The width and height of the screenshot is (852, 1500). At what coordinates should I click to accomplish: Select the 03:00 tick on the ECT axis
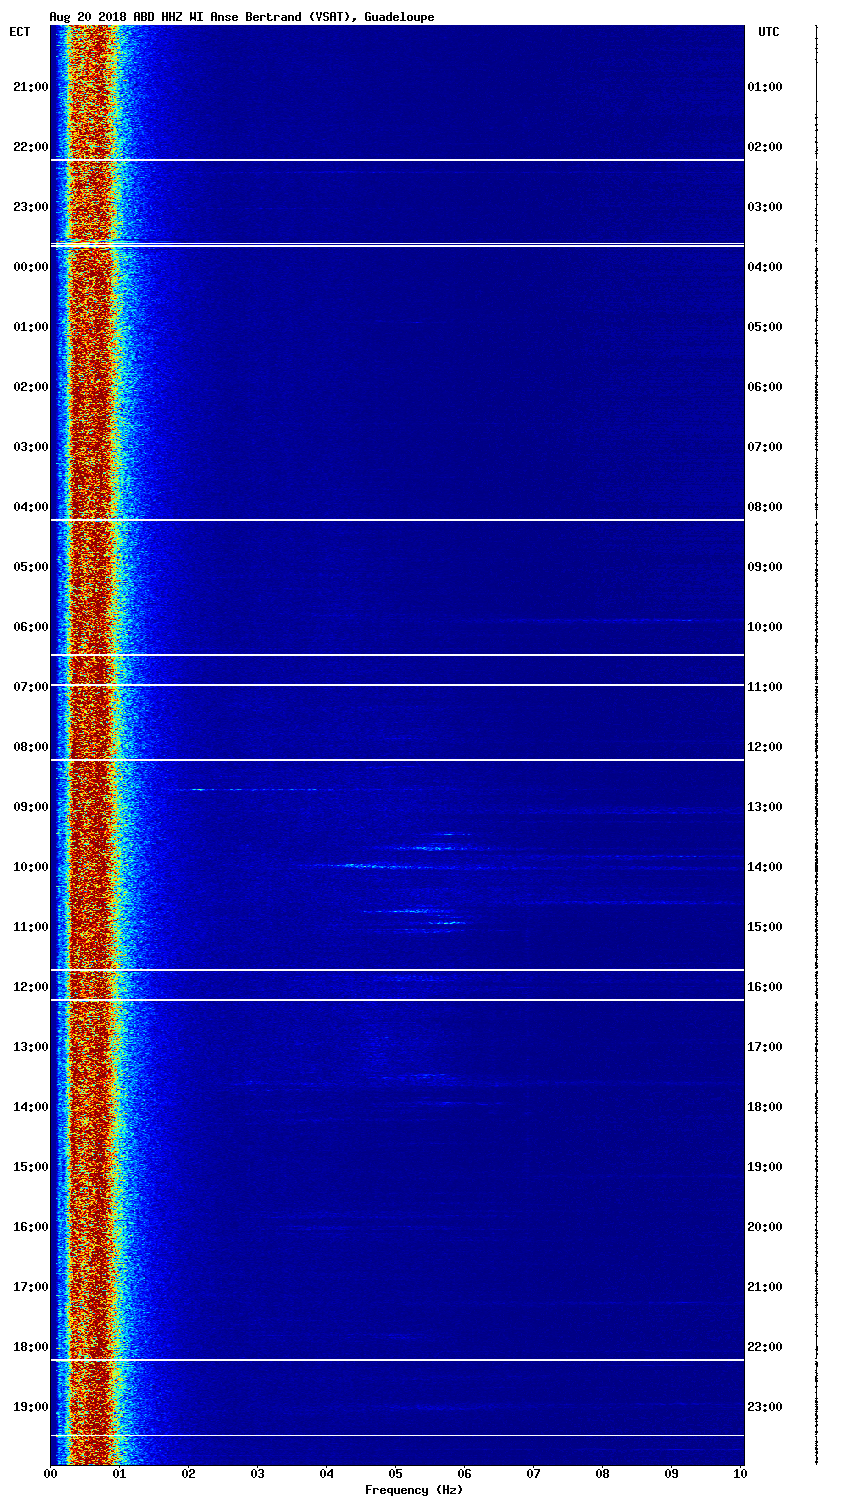30,447
